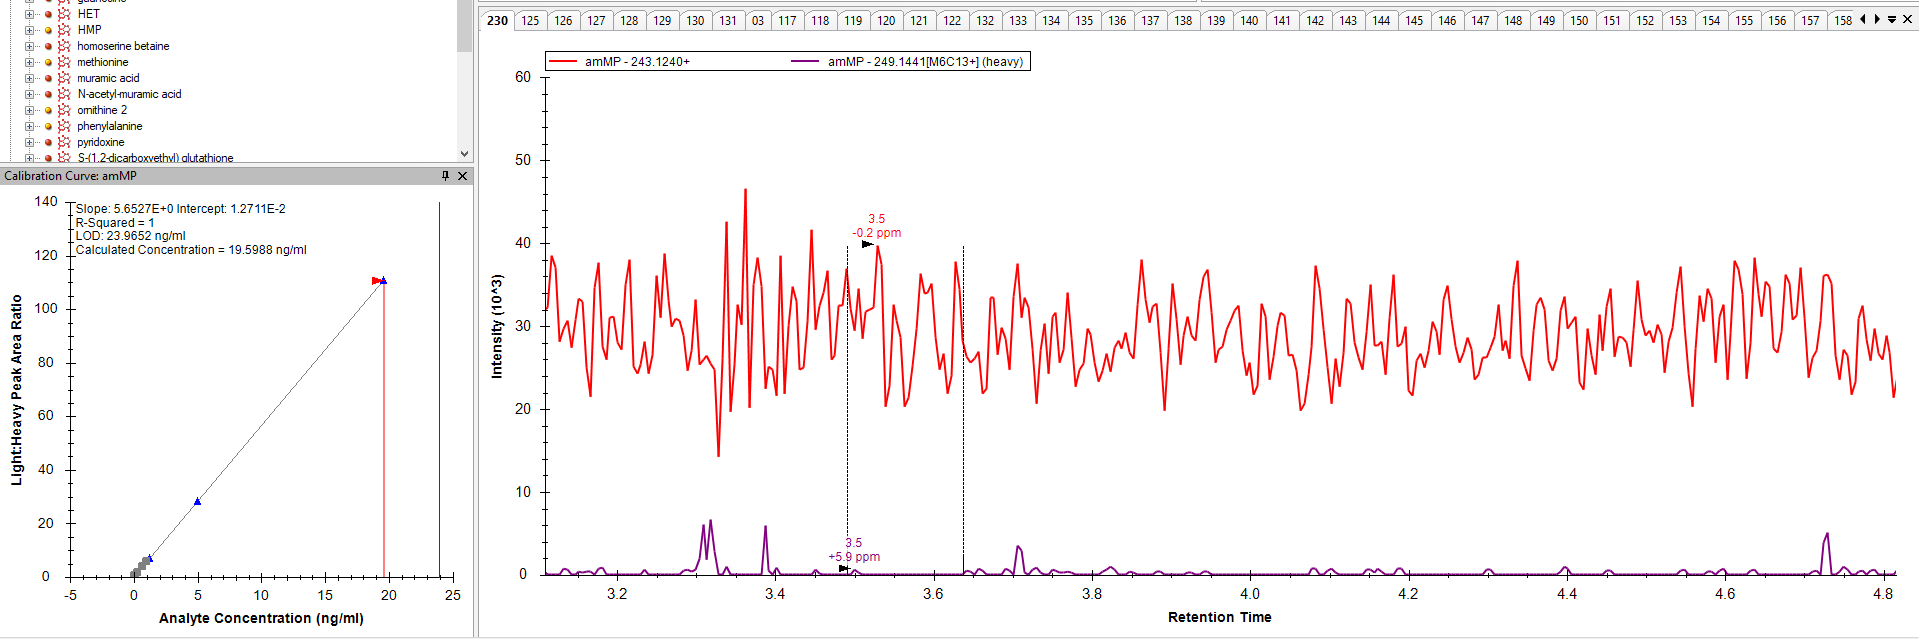Screen dimensions: 1919x639
Task: Pin the Calibration Curve panel
Action: (x=446, y=176)
